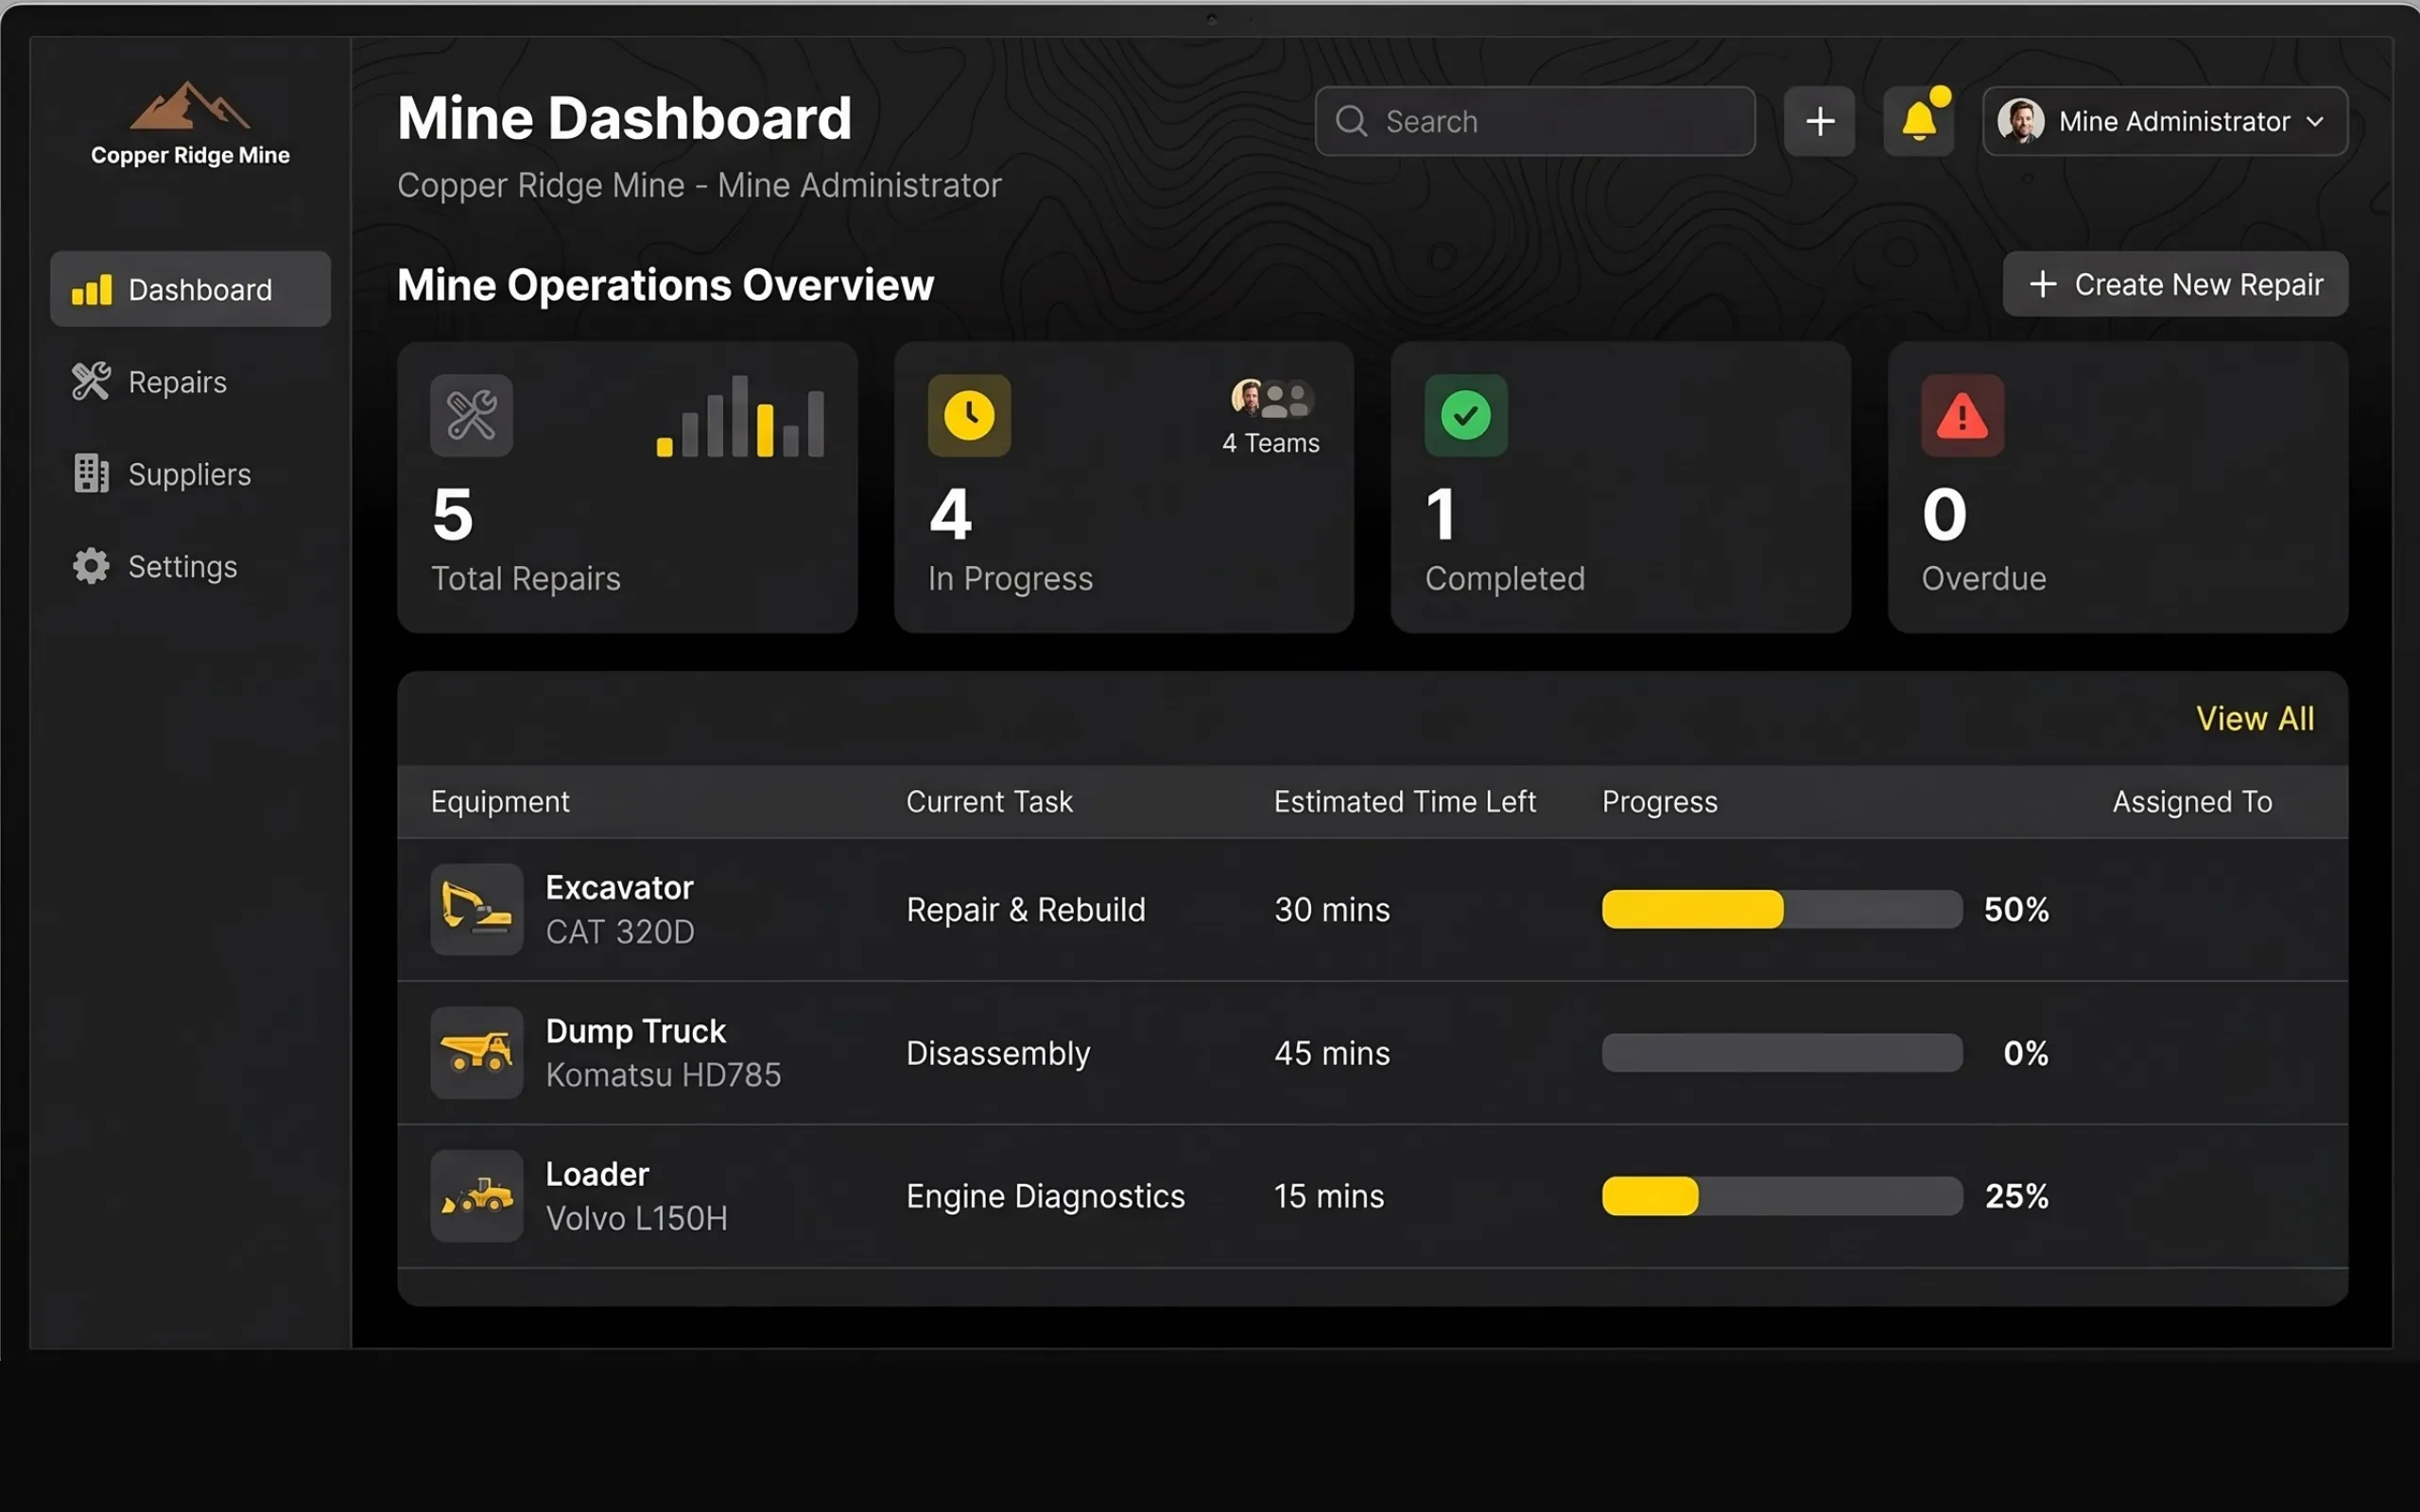Click the red warning Overdue icon

[x=1962, y=415]
